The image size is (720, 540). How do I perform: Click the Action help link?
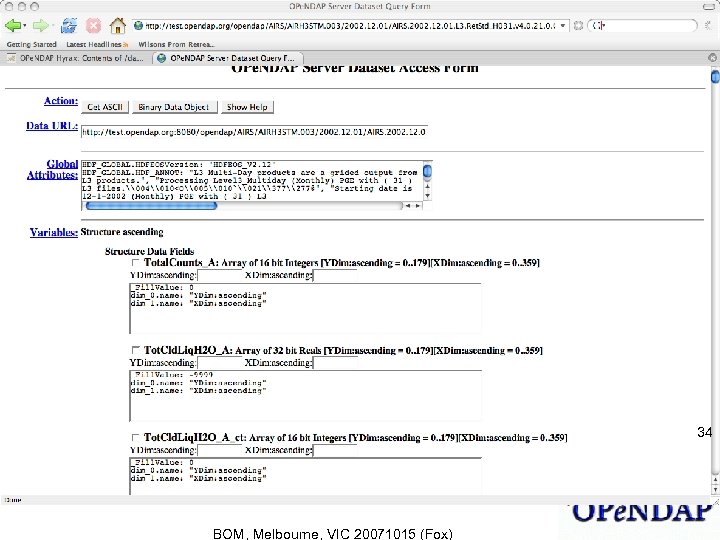[x=61, y=101]
